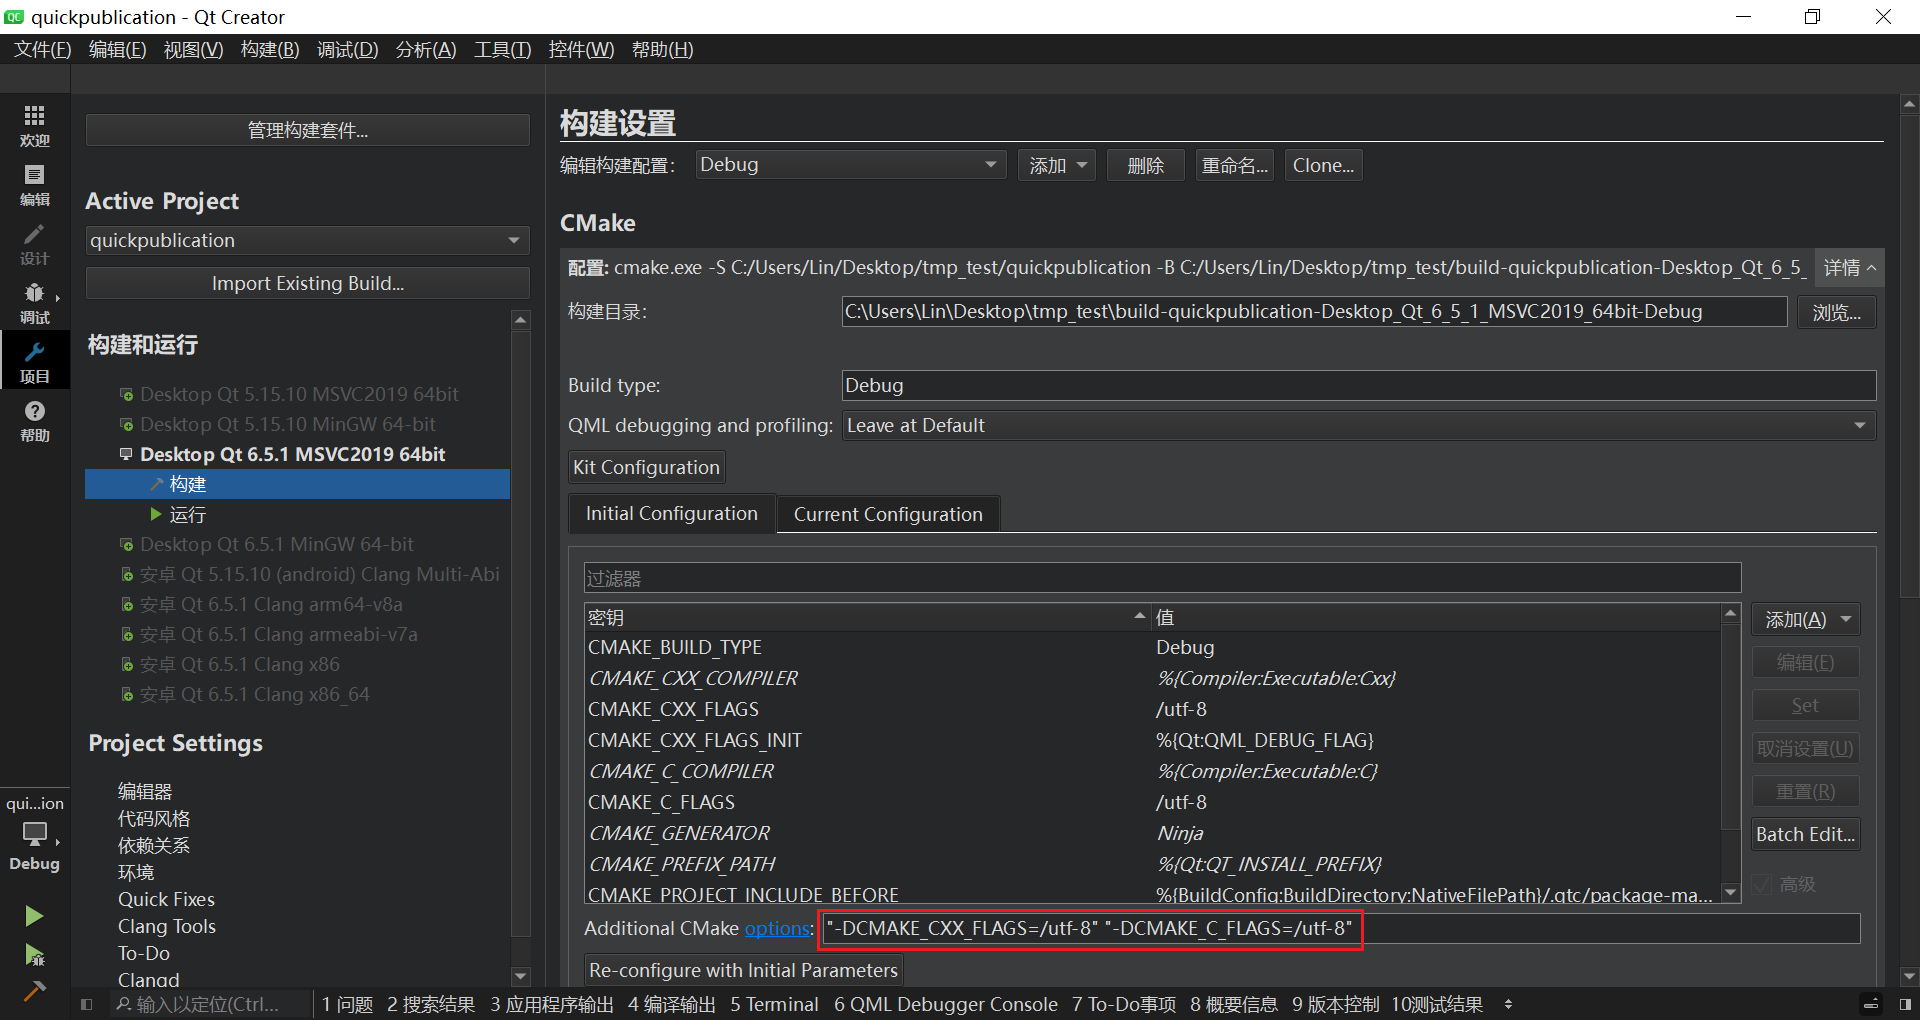Activate kit 安卓 Qt 6.5.1 Clang arm64-v8a
Viewport: 1920px width, 1020px height.
pos(271,604)
